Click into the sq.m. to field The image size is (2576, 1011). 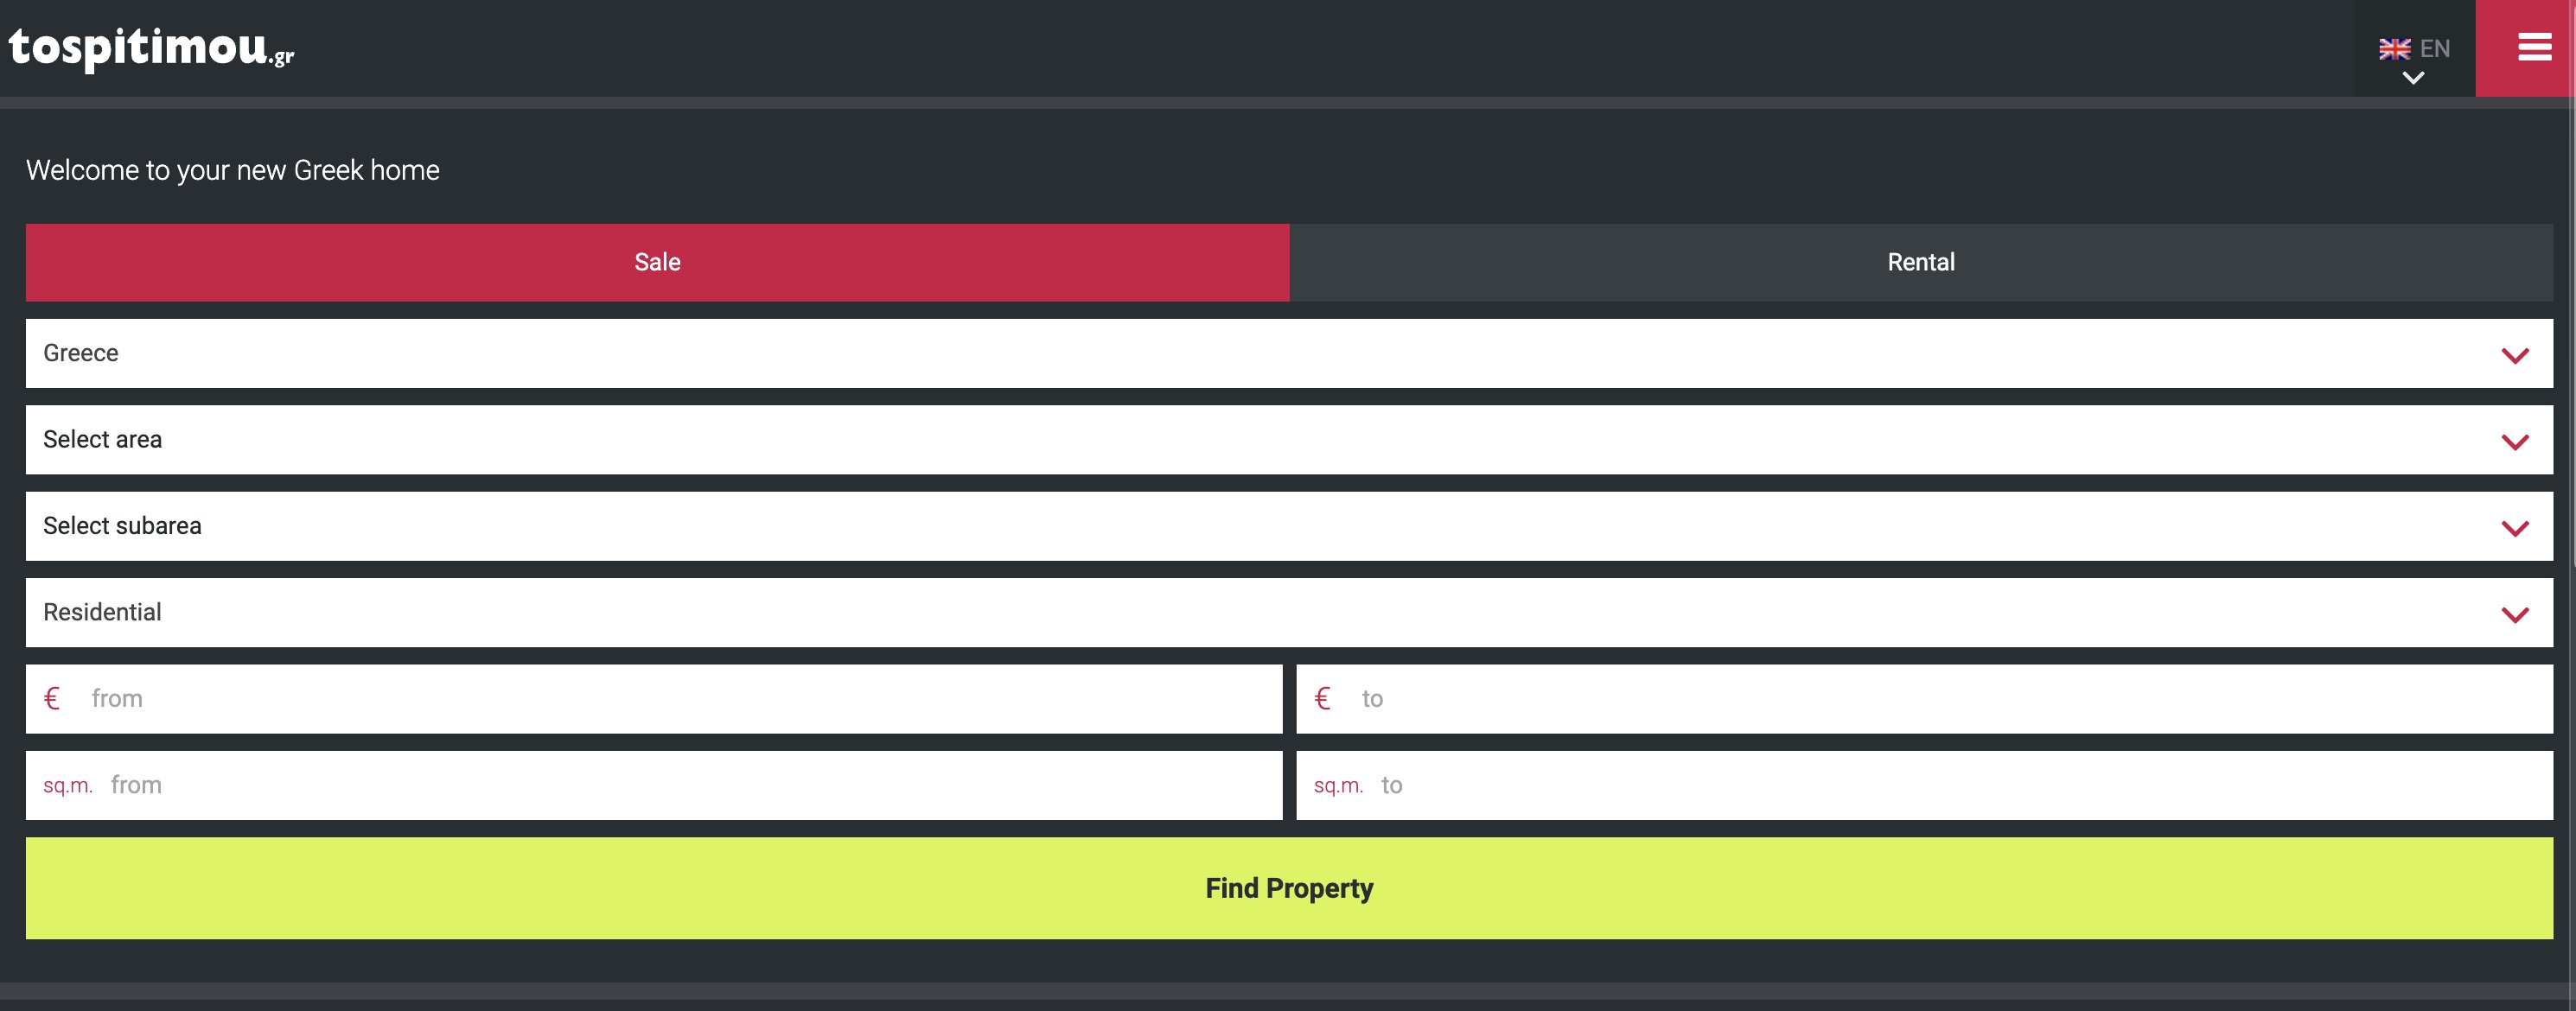coord(1960,785)
